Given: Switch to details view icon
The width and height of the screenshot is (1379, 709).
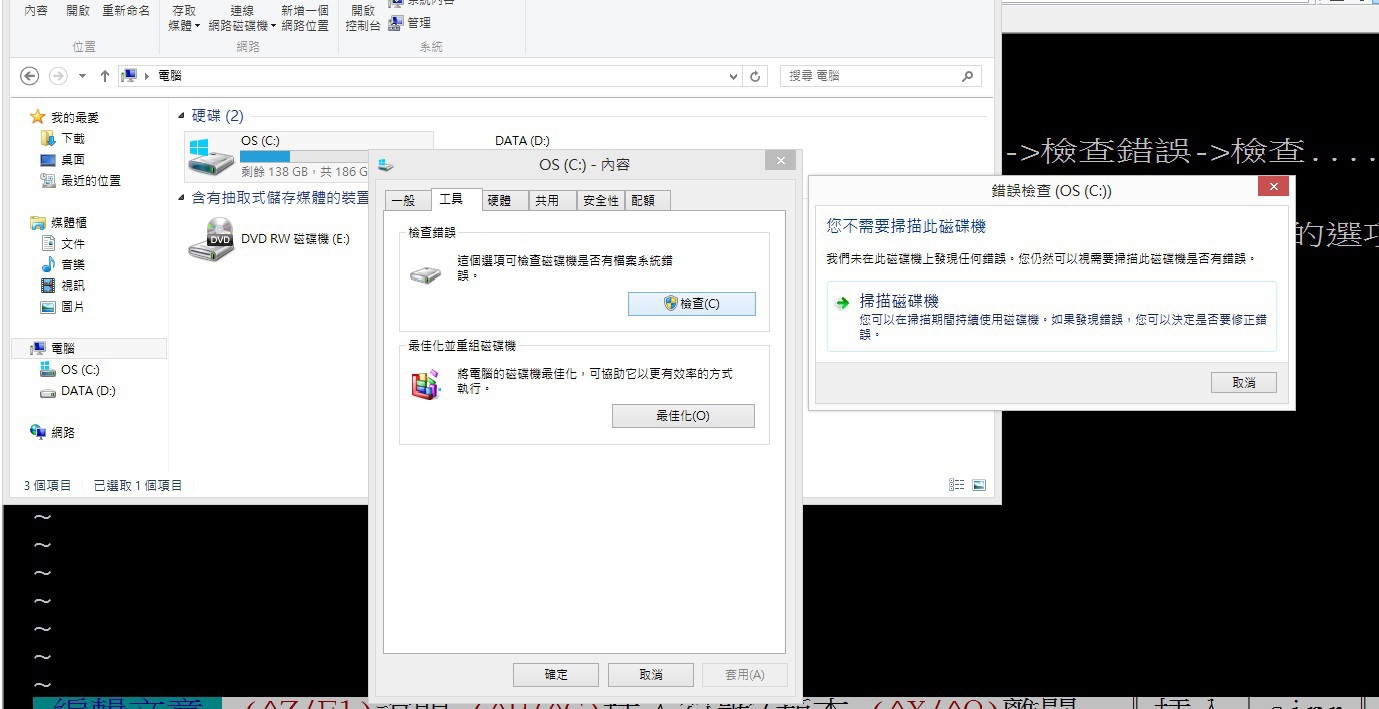Looking at the screenshot, I should 957,485.
